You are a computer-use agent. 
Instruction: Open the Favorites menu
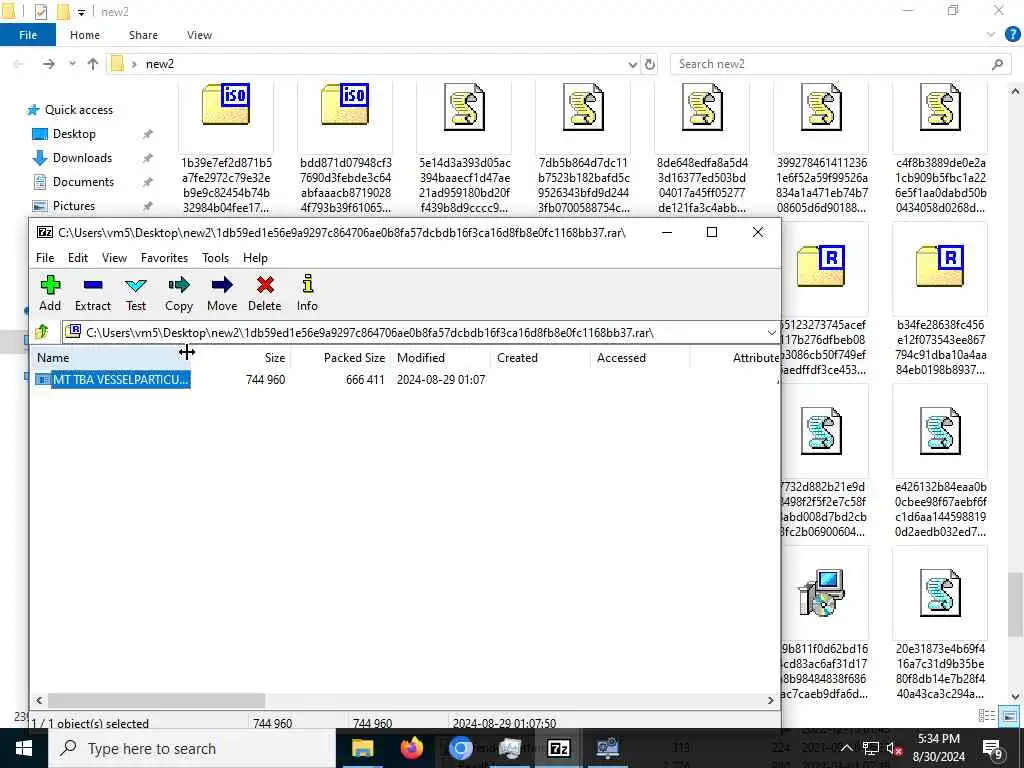coord(165,258)
